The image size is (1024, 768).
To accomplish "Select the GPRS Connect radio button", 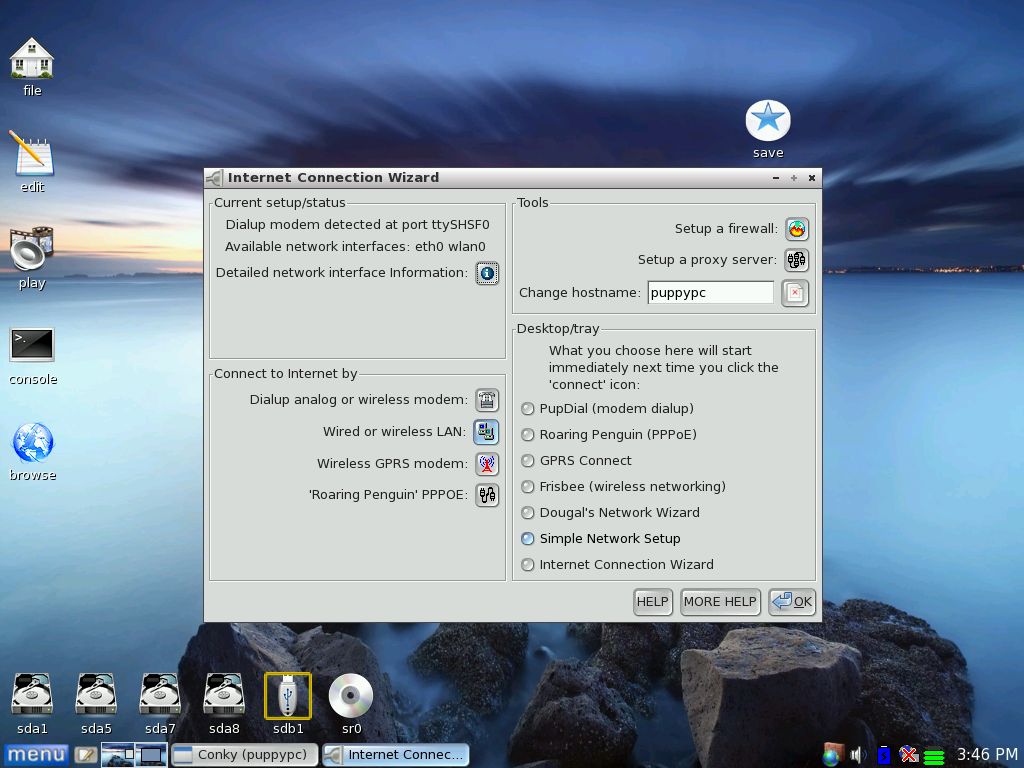I will click(528, 461).
